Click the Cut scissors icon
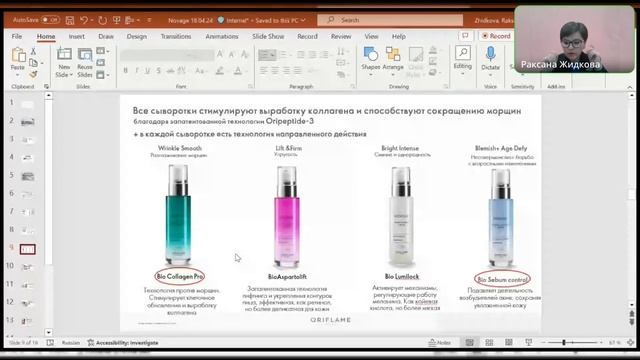Viewport: 640px width, 360px height. (33, 51)
